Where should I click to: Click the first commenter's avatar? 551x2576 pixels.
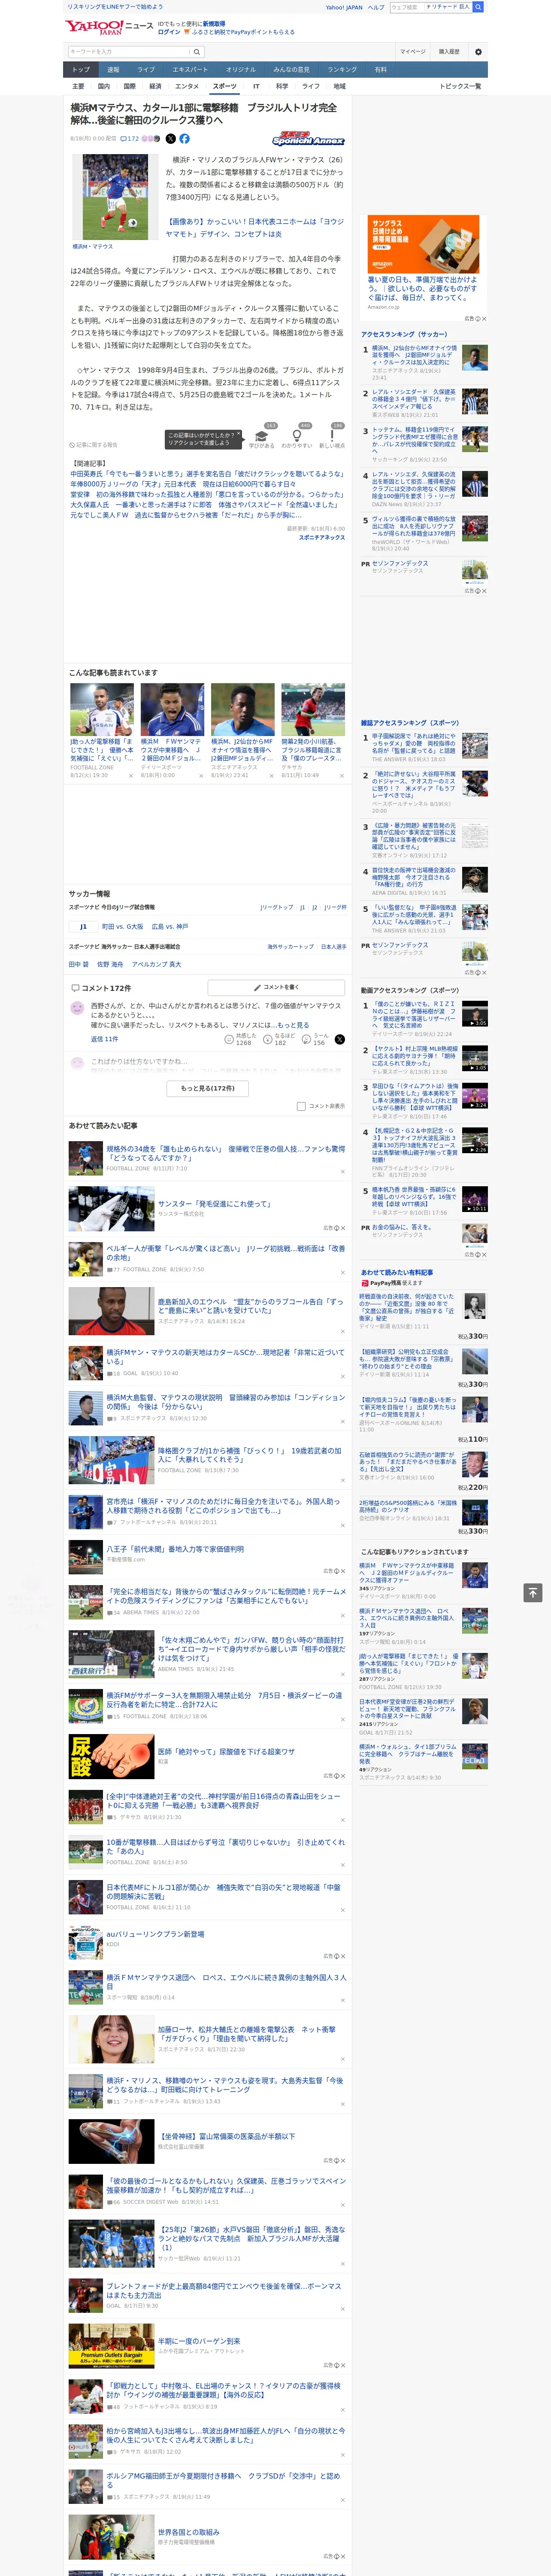pyautogui.click(x=77, y=1008)
